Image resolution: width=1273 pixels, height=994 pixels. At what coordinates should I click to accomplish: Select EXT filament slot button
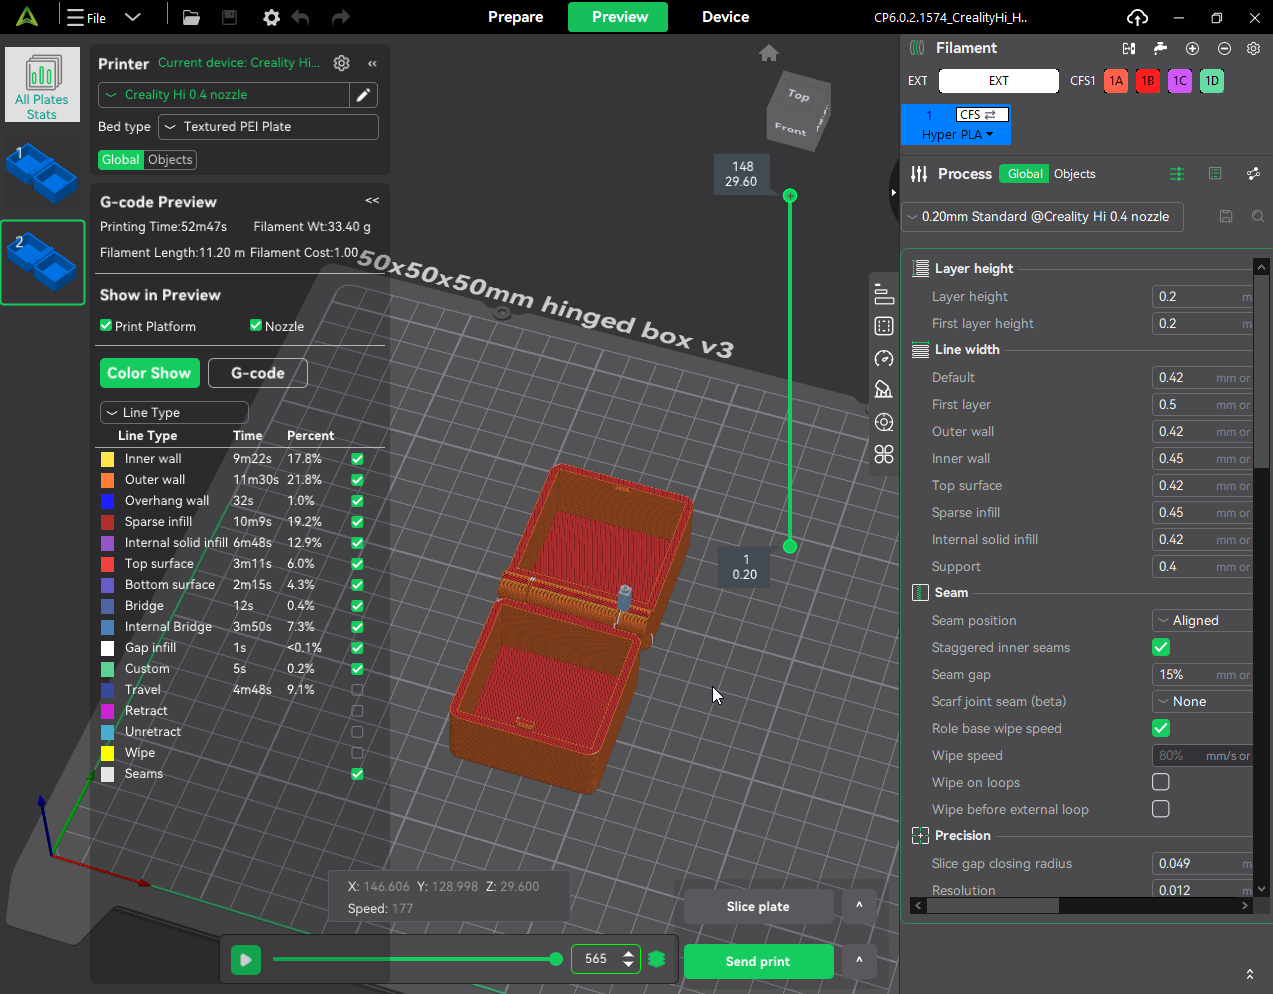point(999,81)
